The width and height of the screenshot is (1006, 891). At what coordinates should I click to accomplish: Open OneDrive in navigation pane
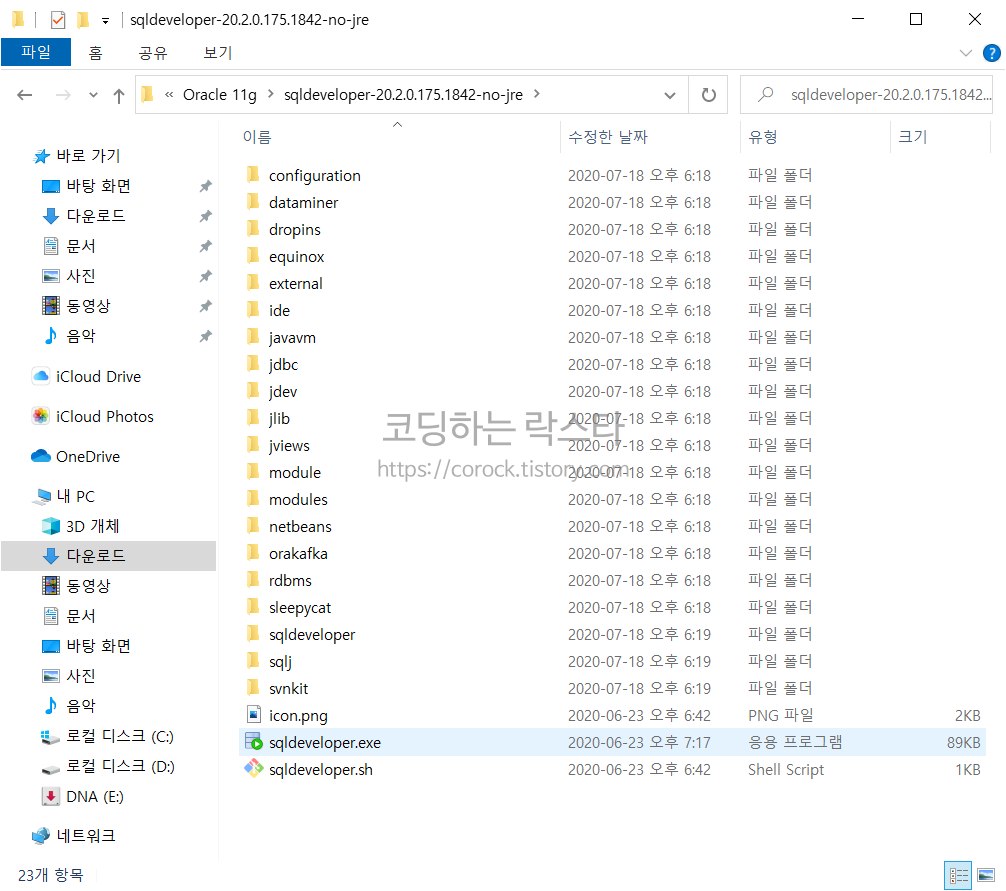point(88,457)
